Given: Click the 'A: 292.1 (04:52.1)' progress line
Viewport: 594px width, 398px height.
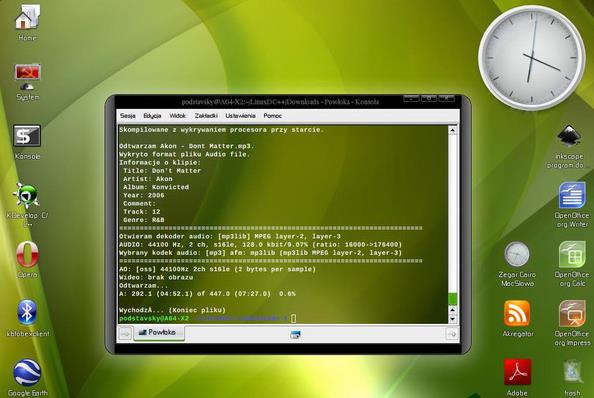Looking at the screenshot, I should click(x=207, y=294).
